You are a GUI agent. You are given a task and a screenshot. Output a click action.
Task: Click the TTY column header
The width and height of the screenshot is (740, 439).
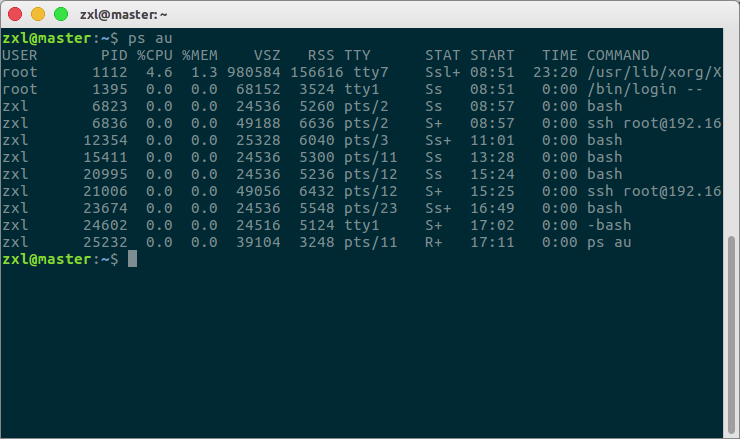click(357, 55)
